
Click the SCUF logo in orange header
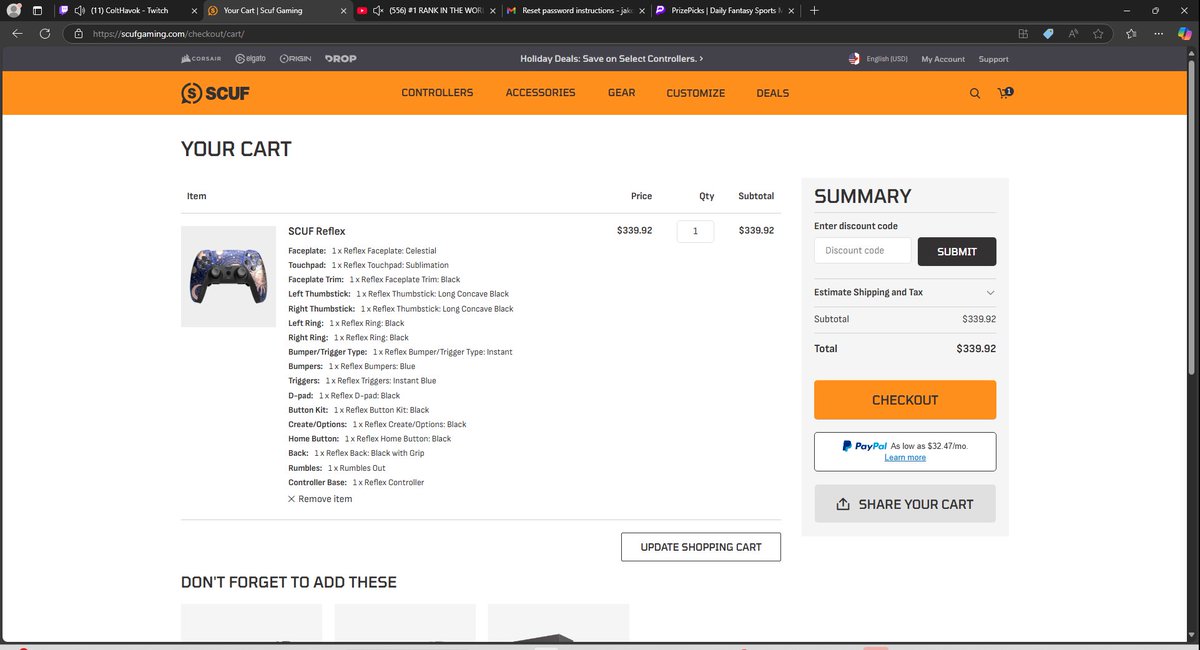(x=215, y=93)
